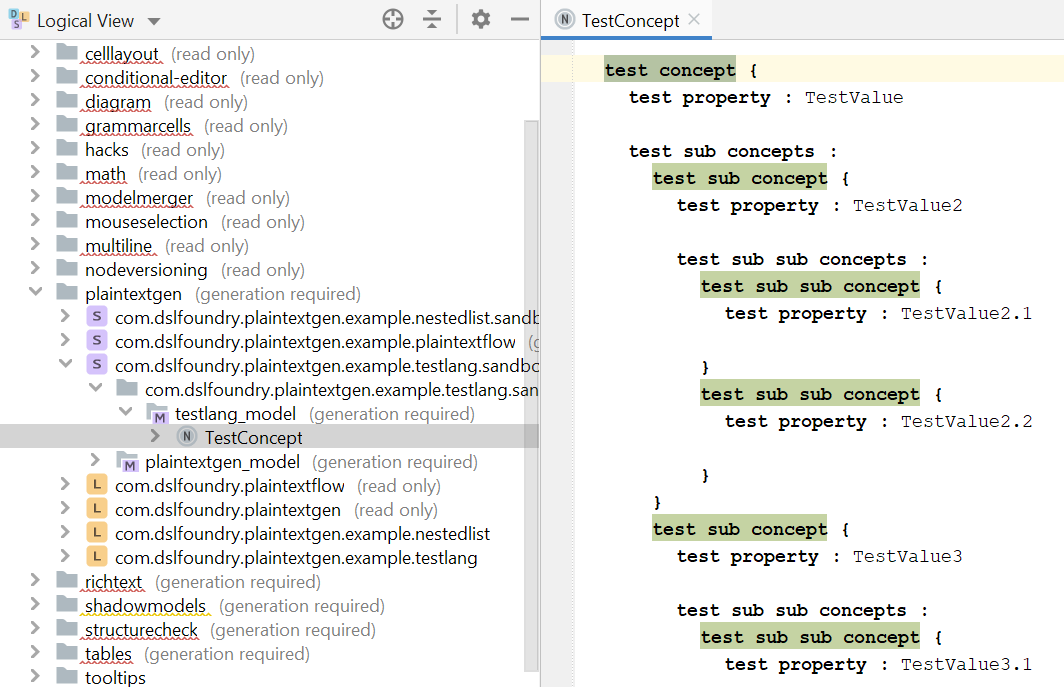The image size is (1064, 687).
Task: Hide the Logical View panel with minimize icon
Action: click(x=519, y=20)
